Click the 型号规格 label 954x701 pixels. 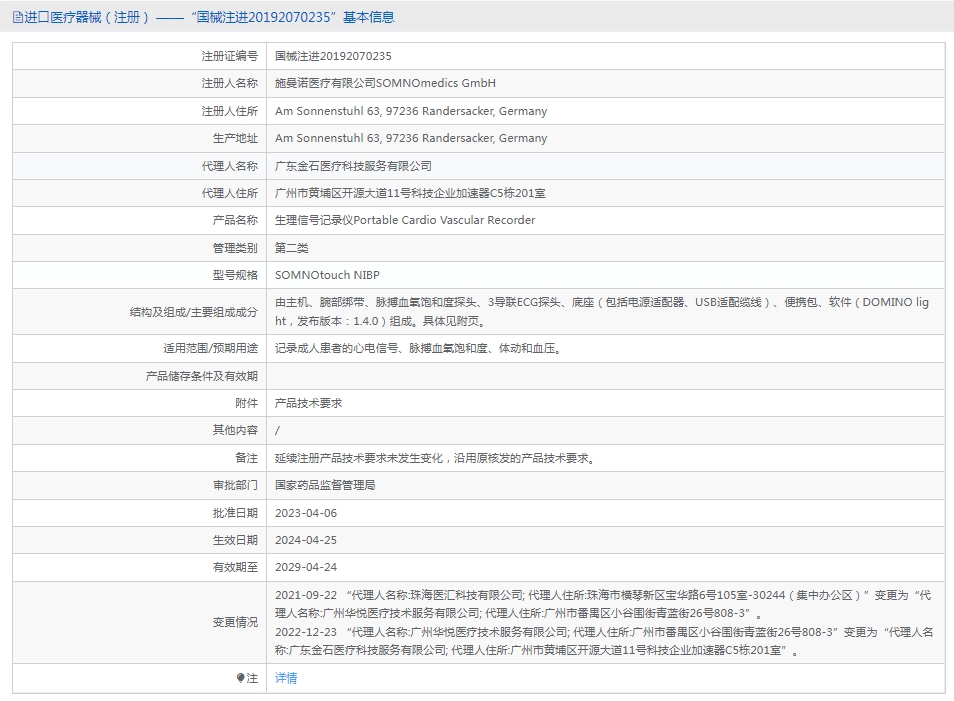click(235, 275)
